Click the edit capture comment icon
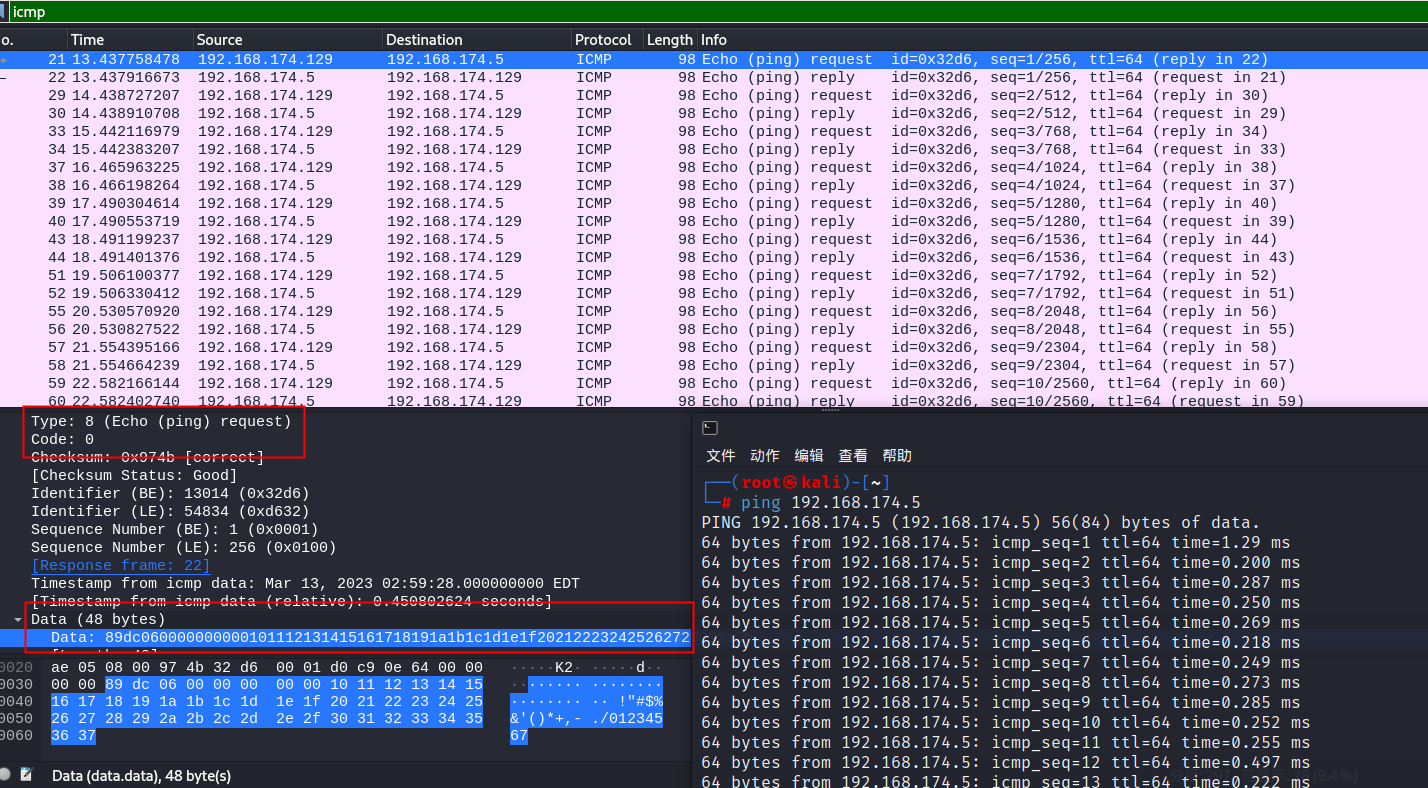 click(x=26, y=775)
